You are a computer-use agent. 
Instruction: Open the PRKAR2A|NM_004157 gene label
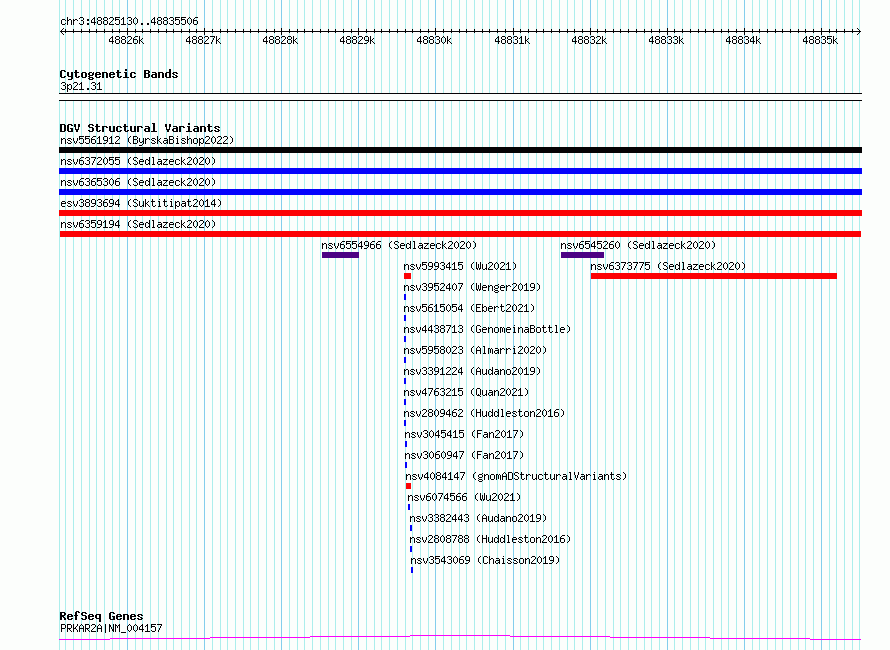pos(111,628)
